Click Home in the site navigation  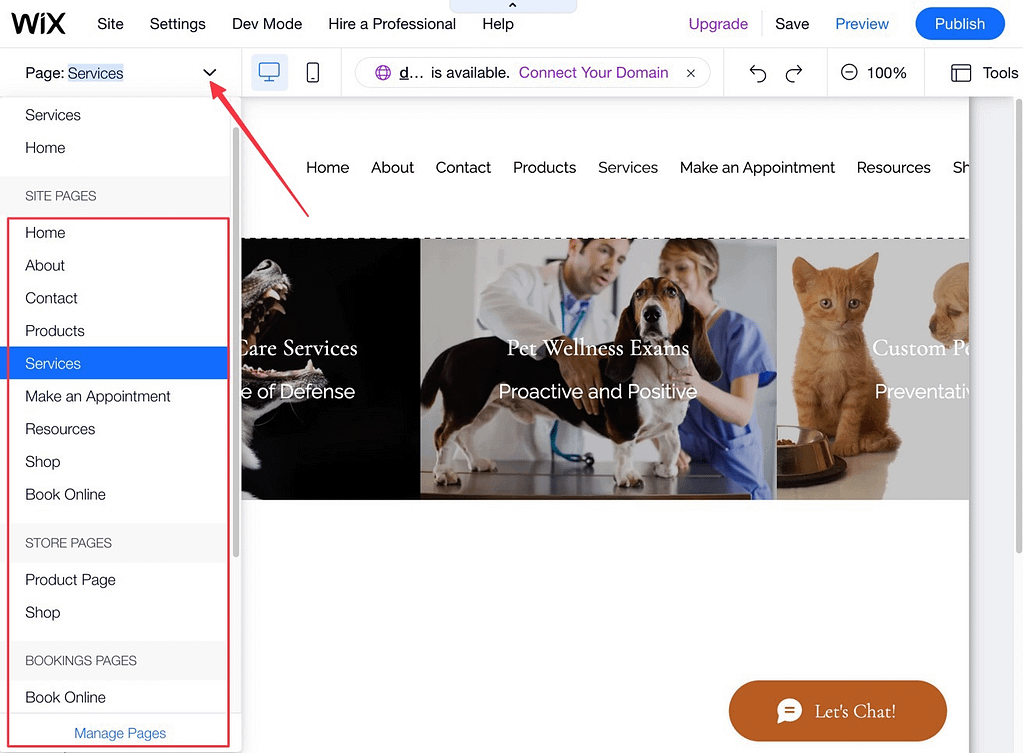(x=328, y=168)
